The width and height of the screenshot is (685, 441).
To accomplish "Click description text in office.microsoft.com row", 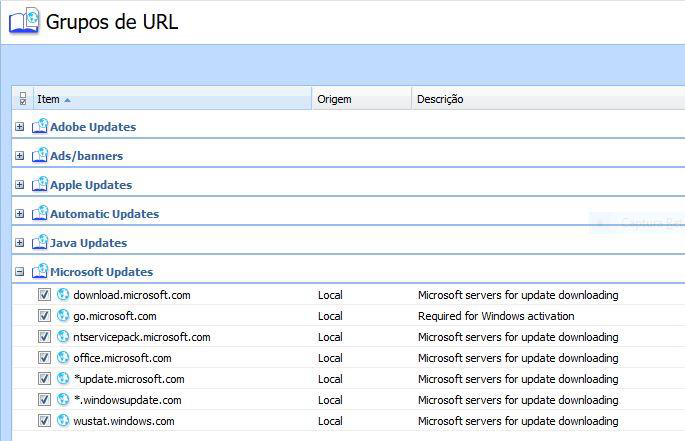I will coord(518,358).
